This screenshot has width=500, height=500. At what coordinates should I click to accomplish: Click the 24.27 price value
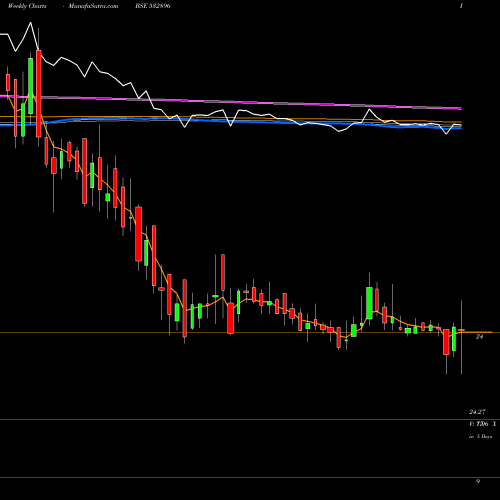point(477,412)
